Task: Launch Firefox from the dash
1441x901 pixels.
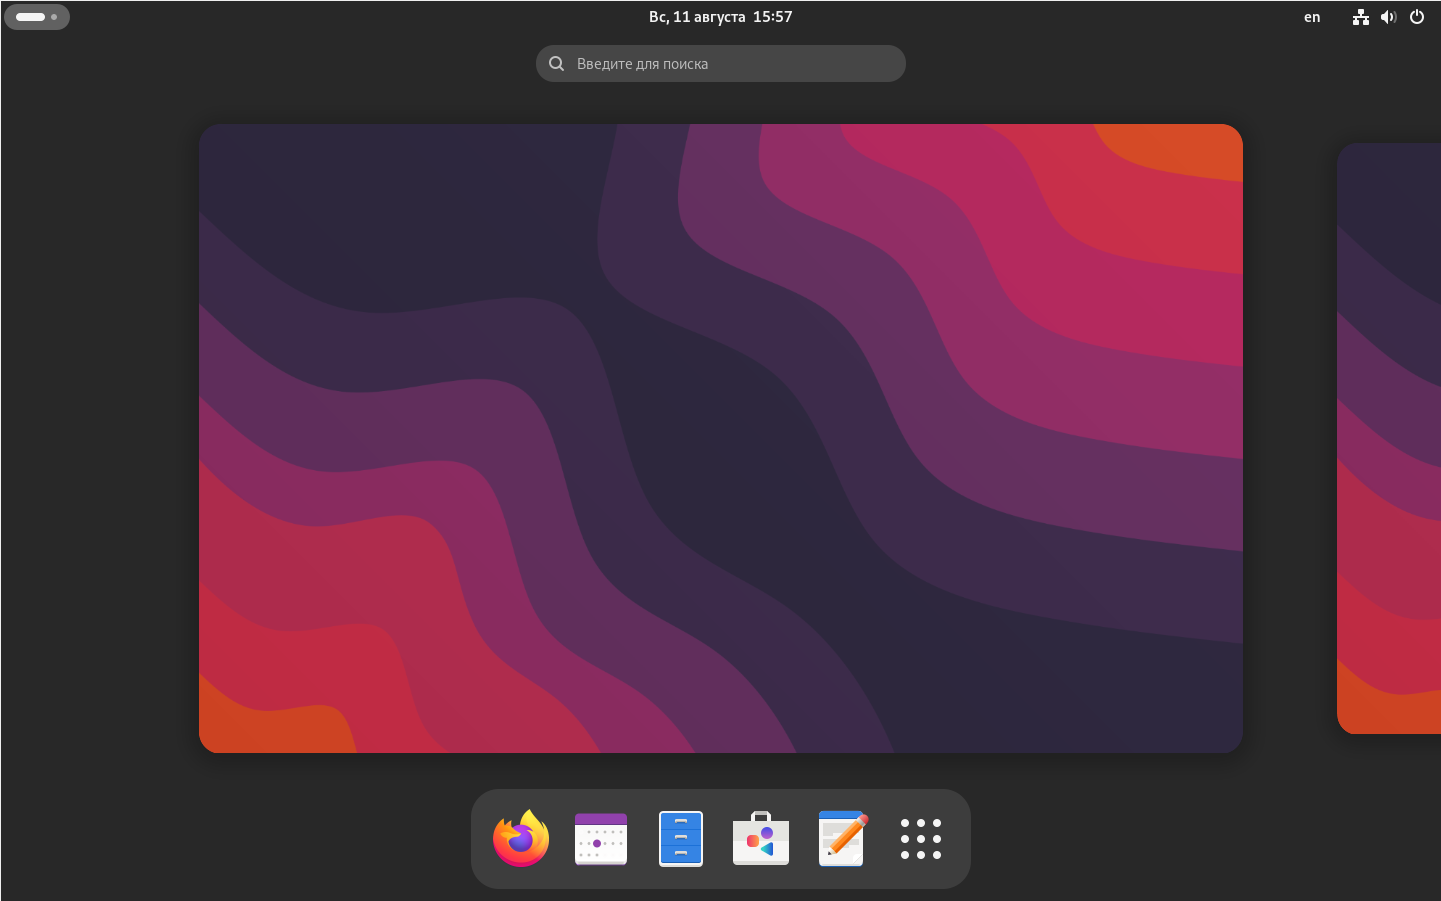Action: [x=521, y=839]
